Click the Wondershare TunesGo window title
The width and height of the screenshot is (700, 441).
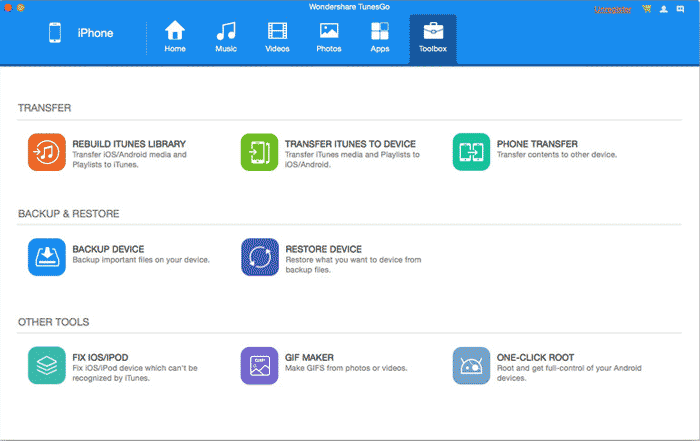click(349, 7)
